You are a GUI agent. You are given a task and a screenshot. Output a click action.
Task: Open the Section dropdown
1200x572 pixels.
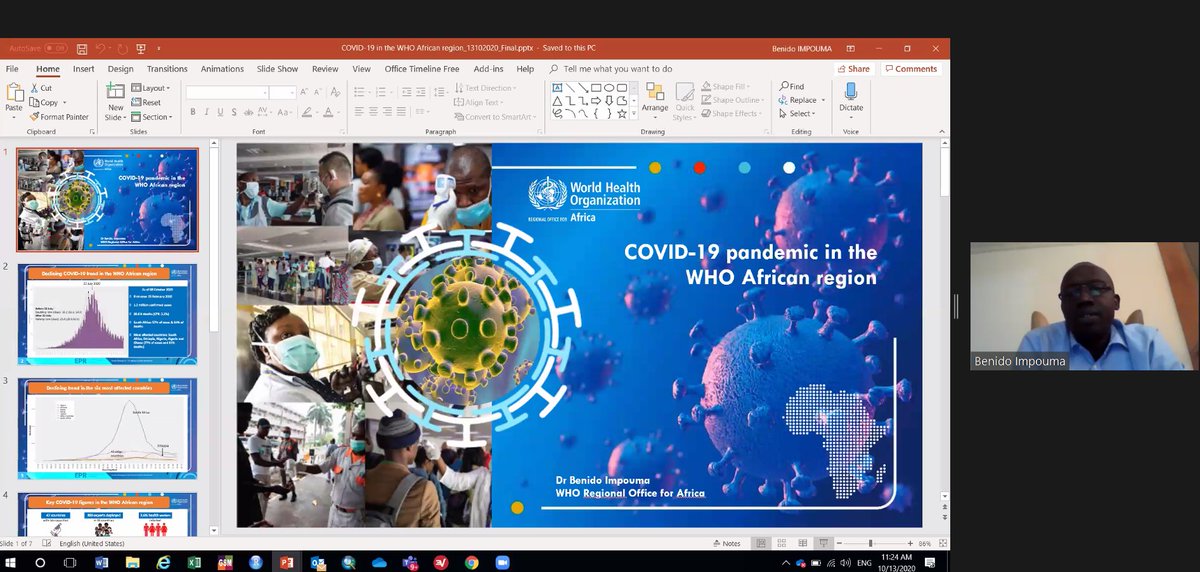tap(152, 117)
